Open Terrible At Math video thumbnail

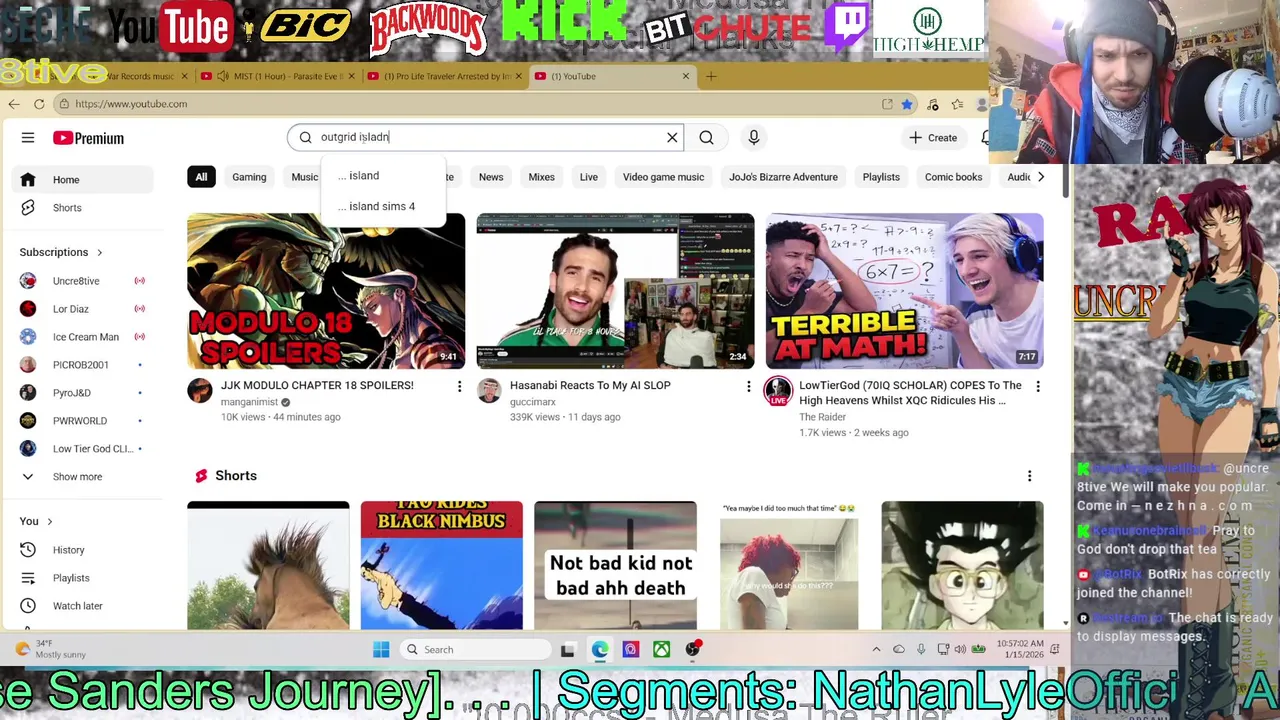[904, 291]
